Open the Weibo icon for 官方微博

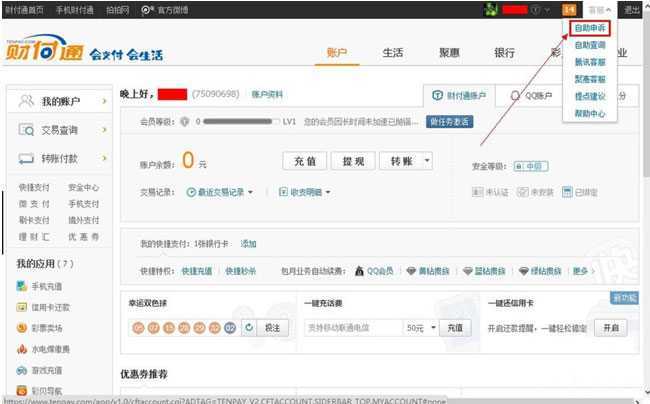(147, 10)
